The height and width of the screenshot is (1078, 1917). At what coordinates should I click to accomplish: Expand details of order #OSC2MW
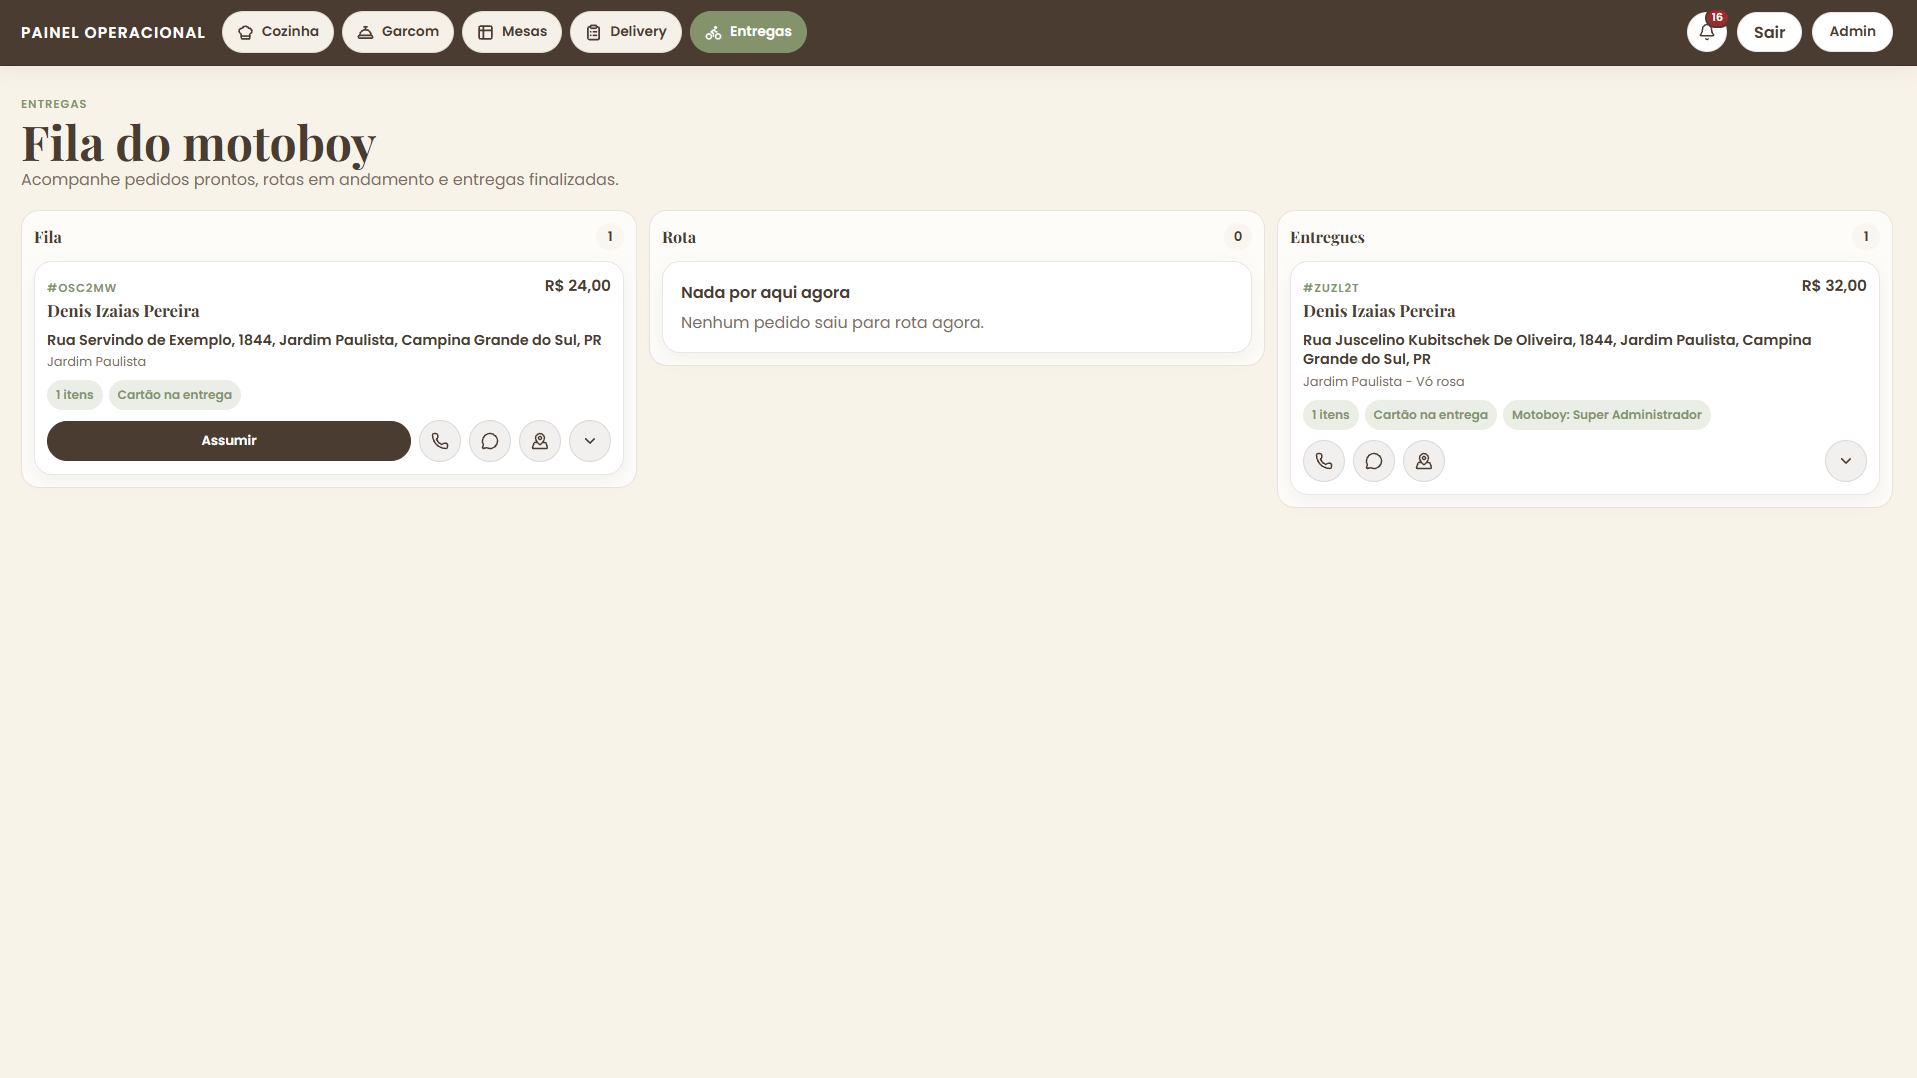point(590,441)
